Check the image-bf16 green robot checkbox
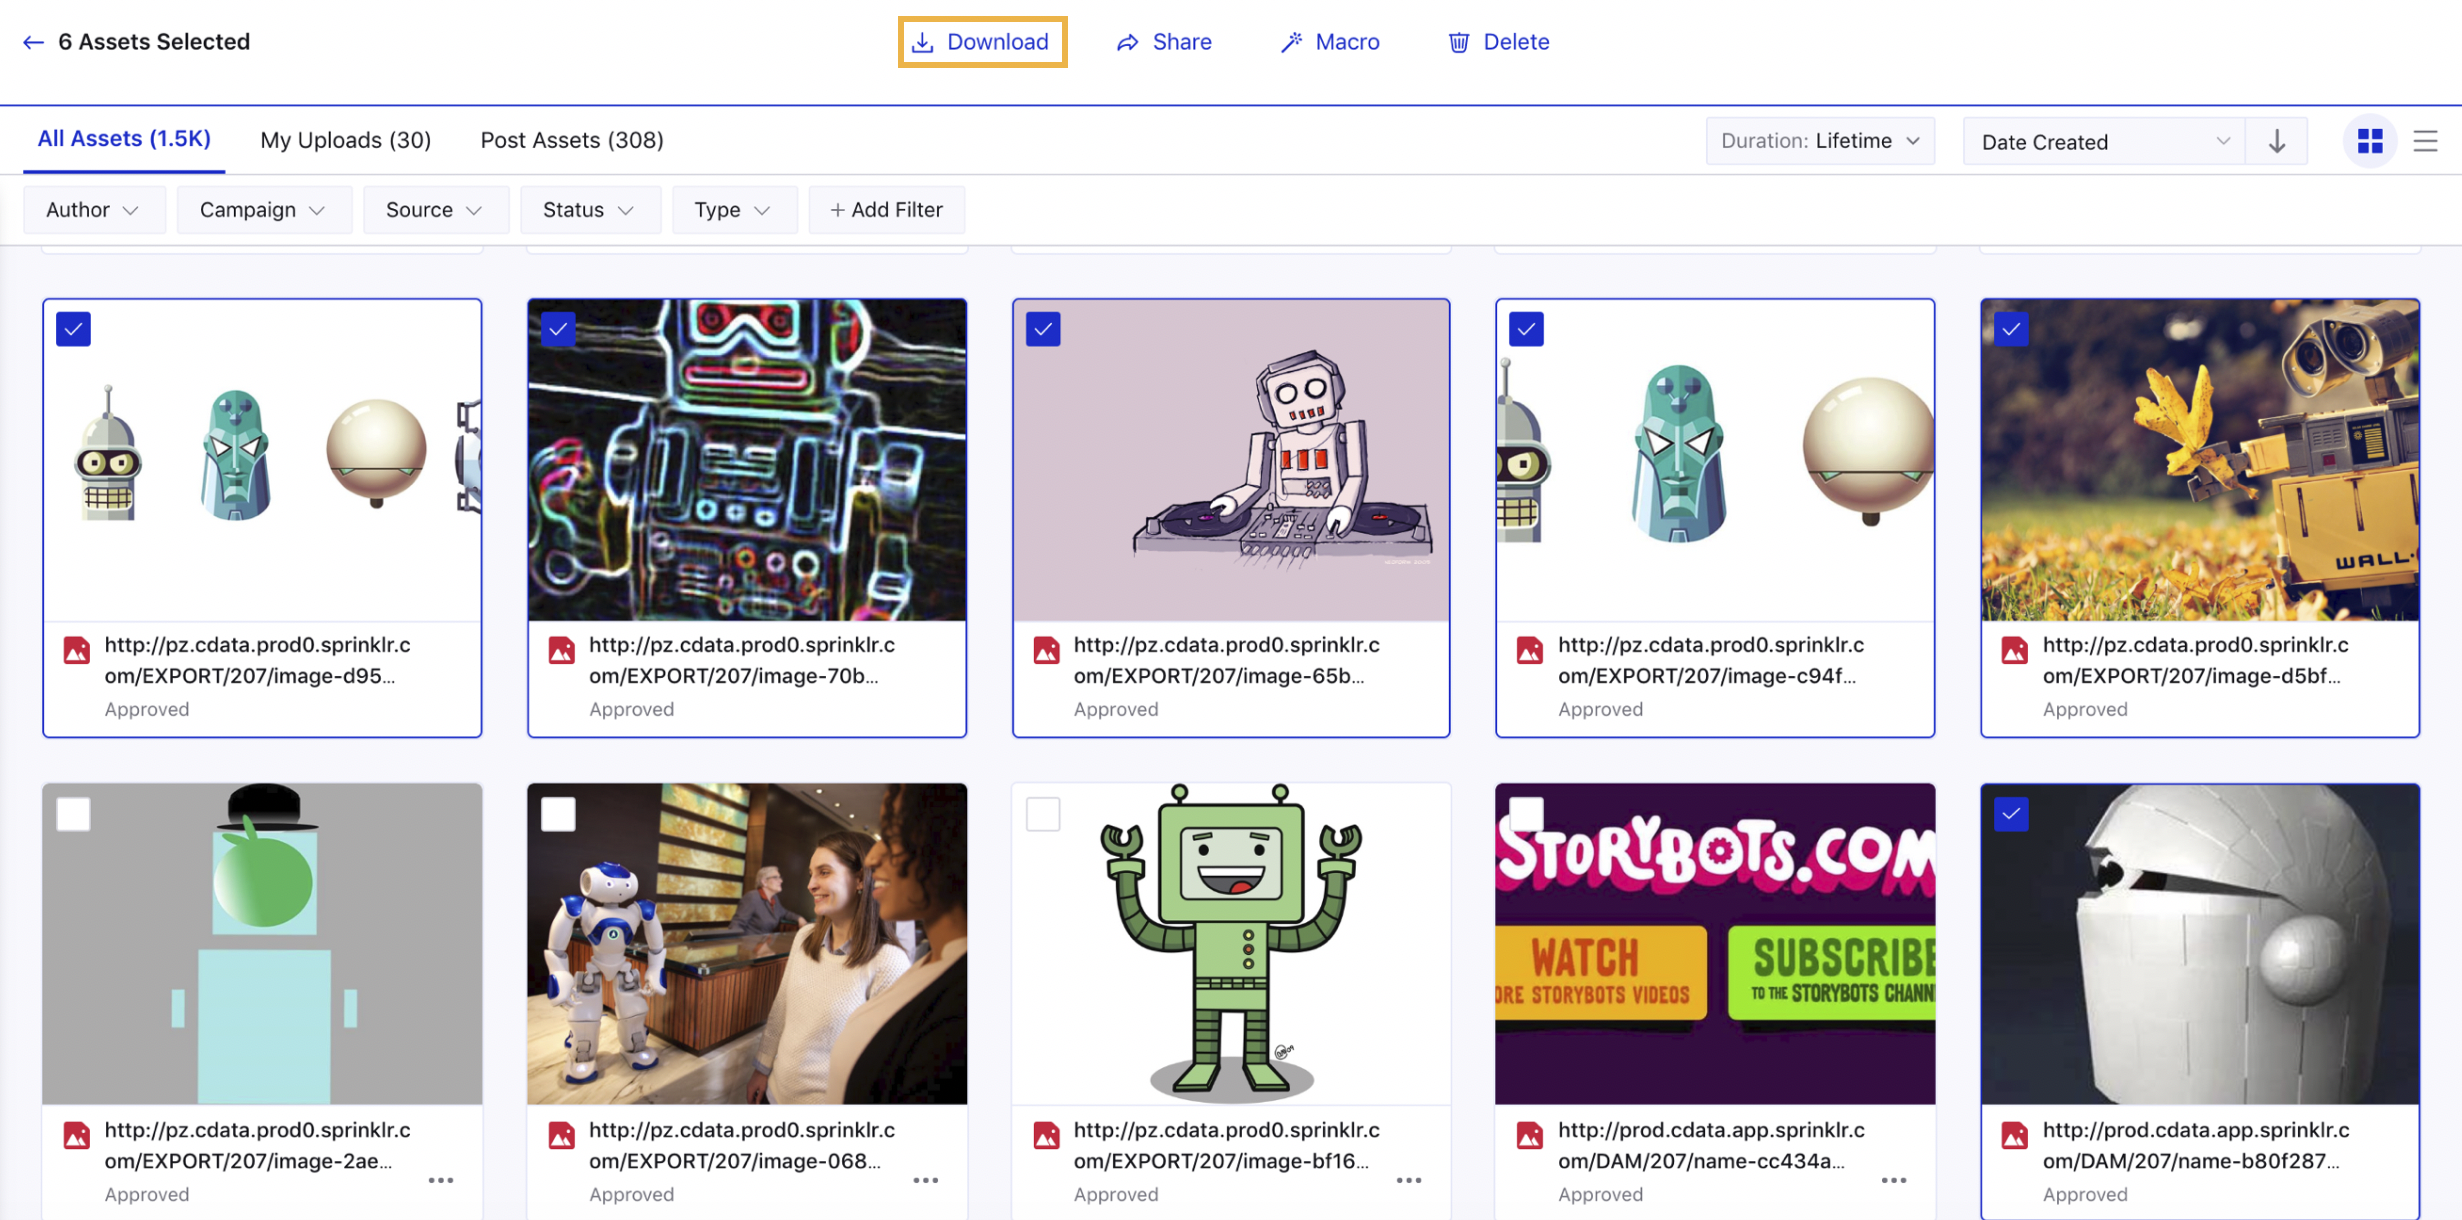Screen dimensions: 2462x1220 (1043, 814)
